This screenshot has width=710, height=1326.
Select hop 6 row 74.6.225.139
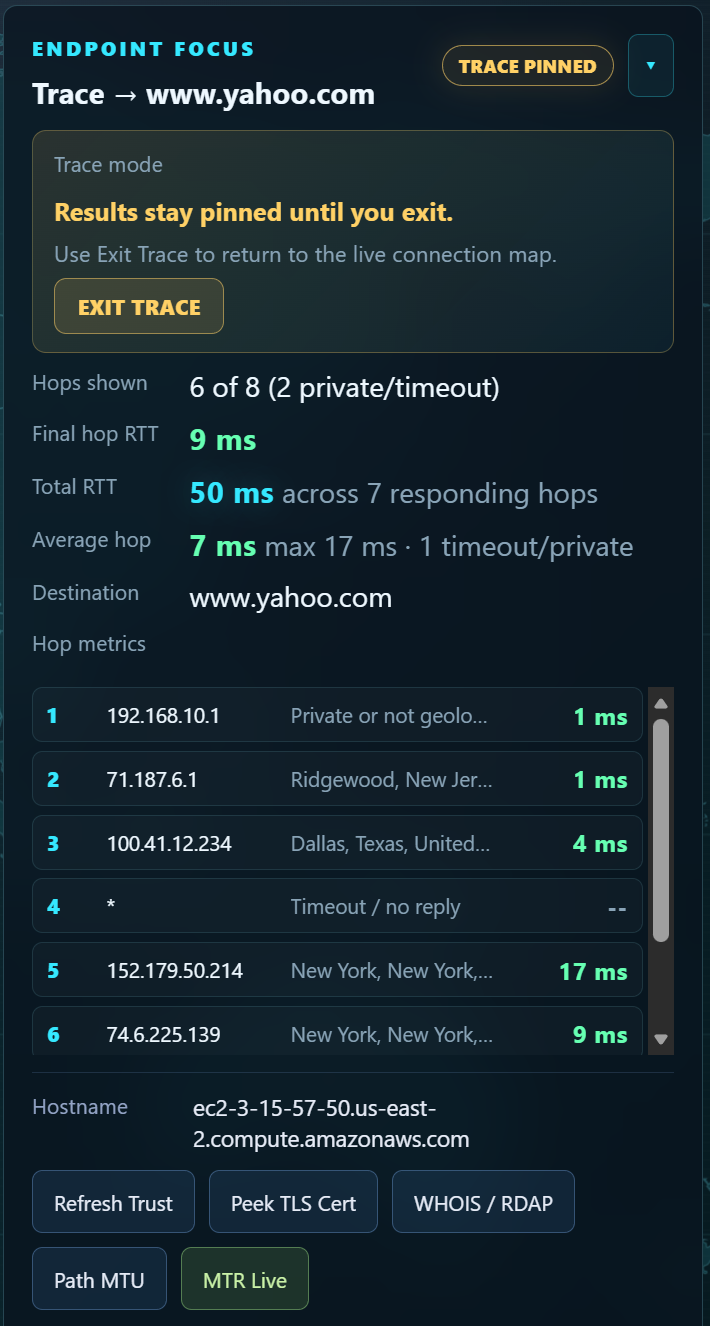coord(337,1031)
